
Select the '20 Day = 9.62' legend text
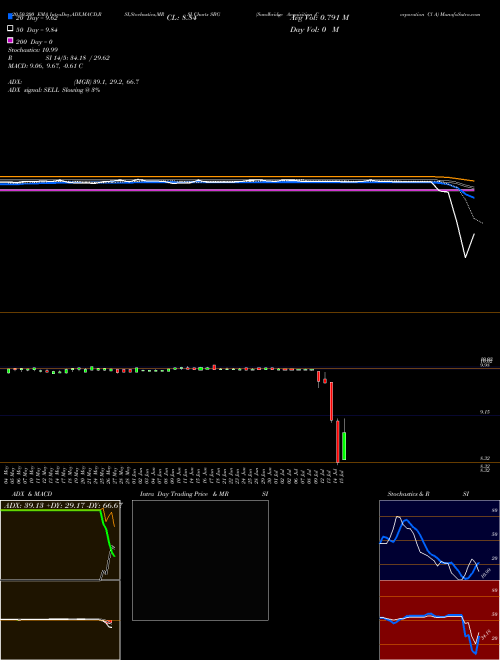(37, 18)
